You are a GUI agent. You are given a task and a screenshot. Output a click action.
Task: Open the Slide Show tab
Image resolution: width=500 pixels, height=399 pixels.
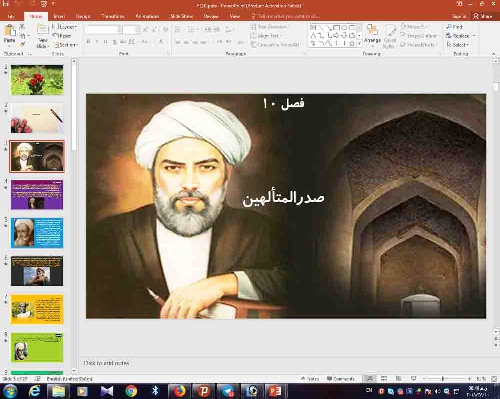[x=181, y=16]
